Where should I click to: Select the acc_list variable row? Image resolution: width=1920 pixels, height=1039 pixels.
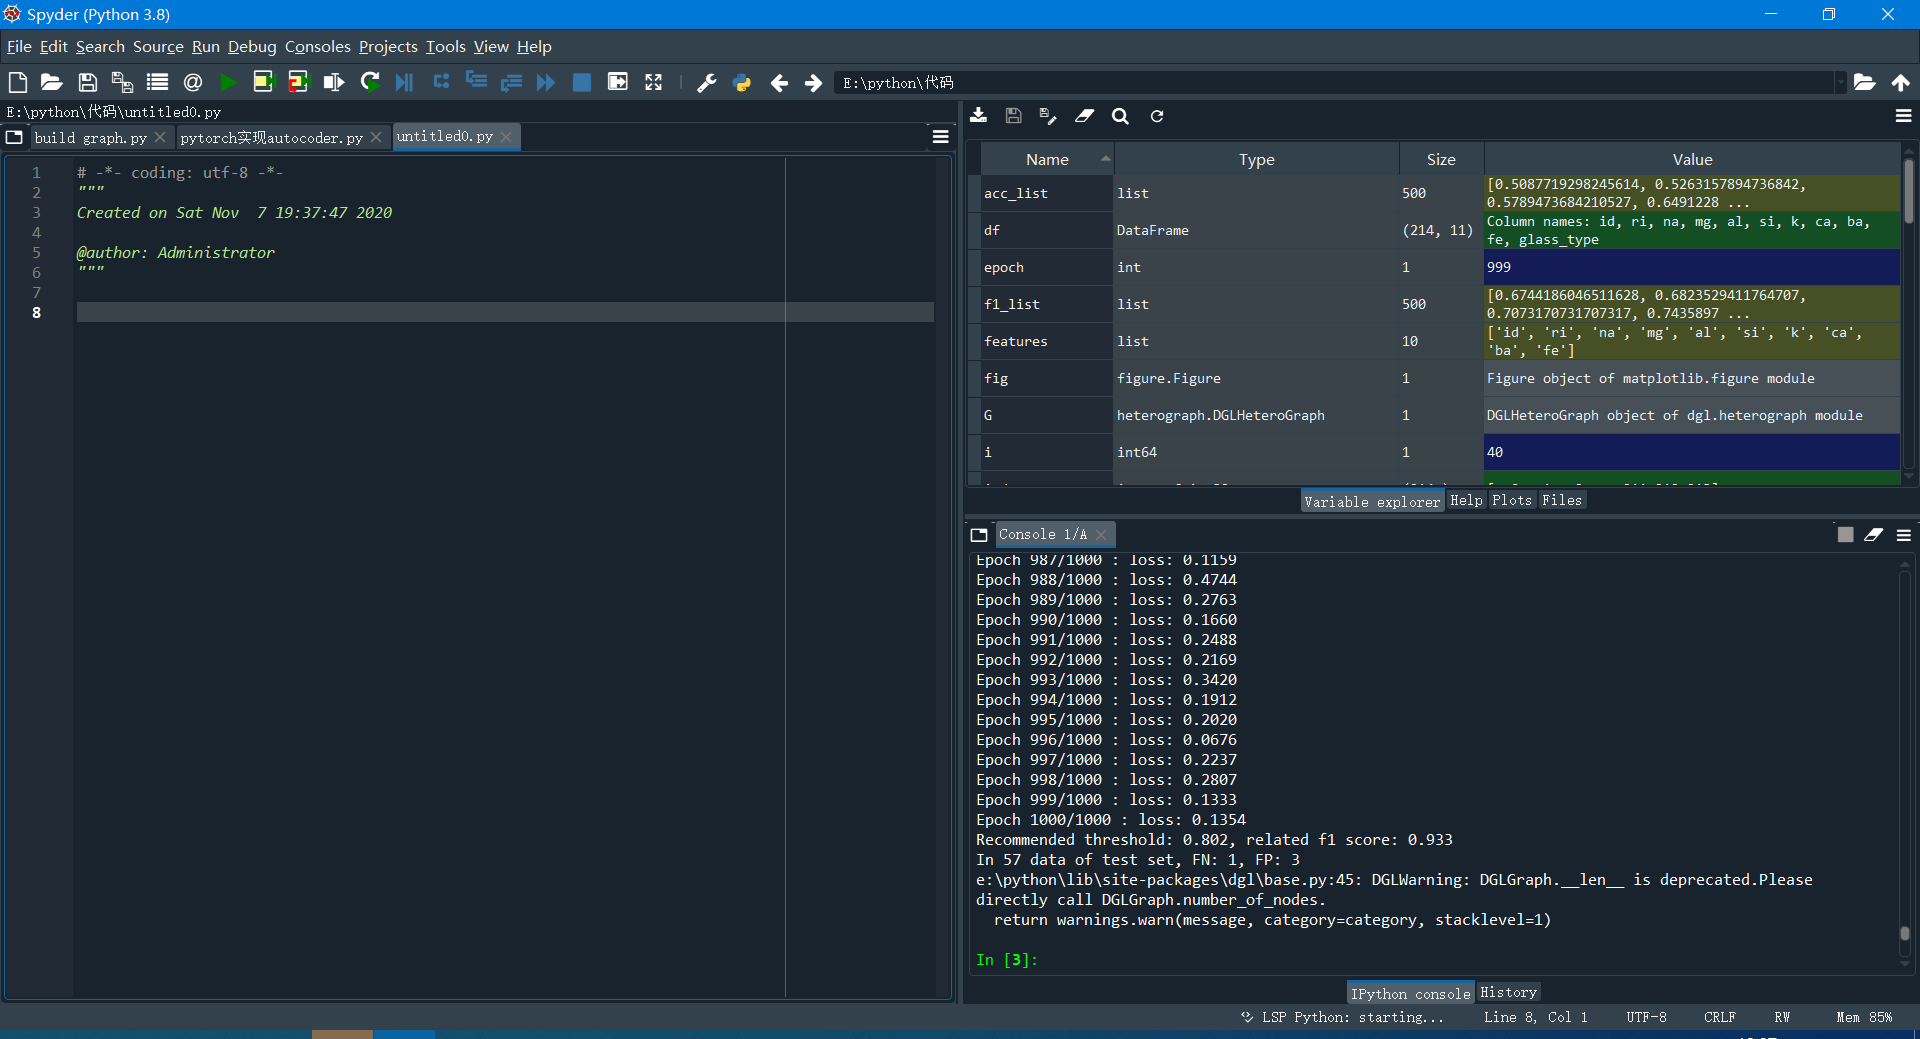(x=1440, y=193)
